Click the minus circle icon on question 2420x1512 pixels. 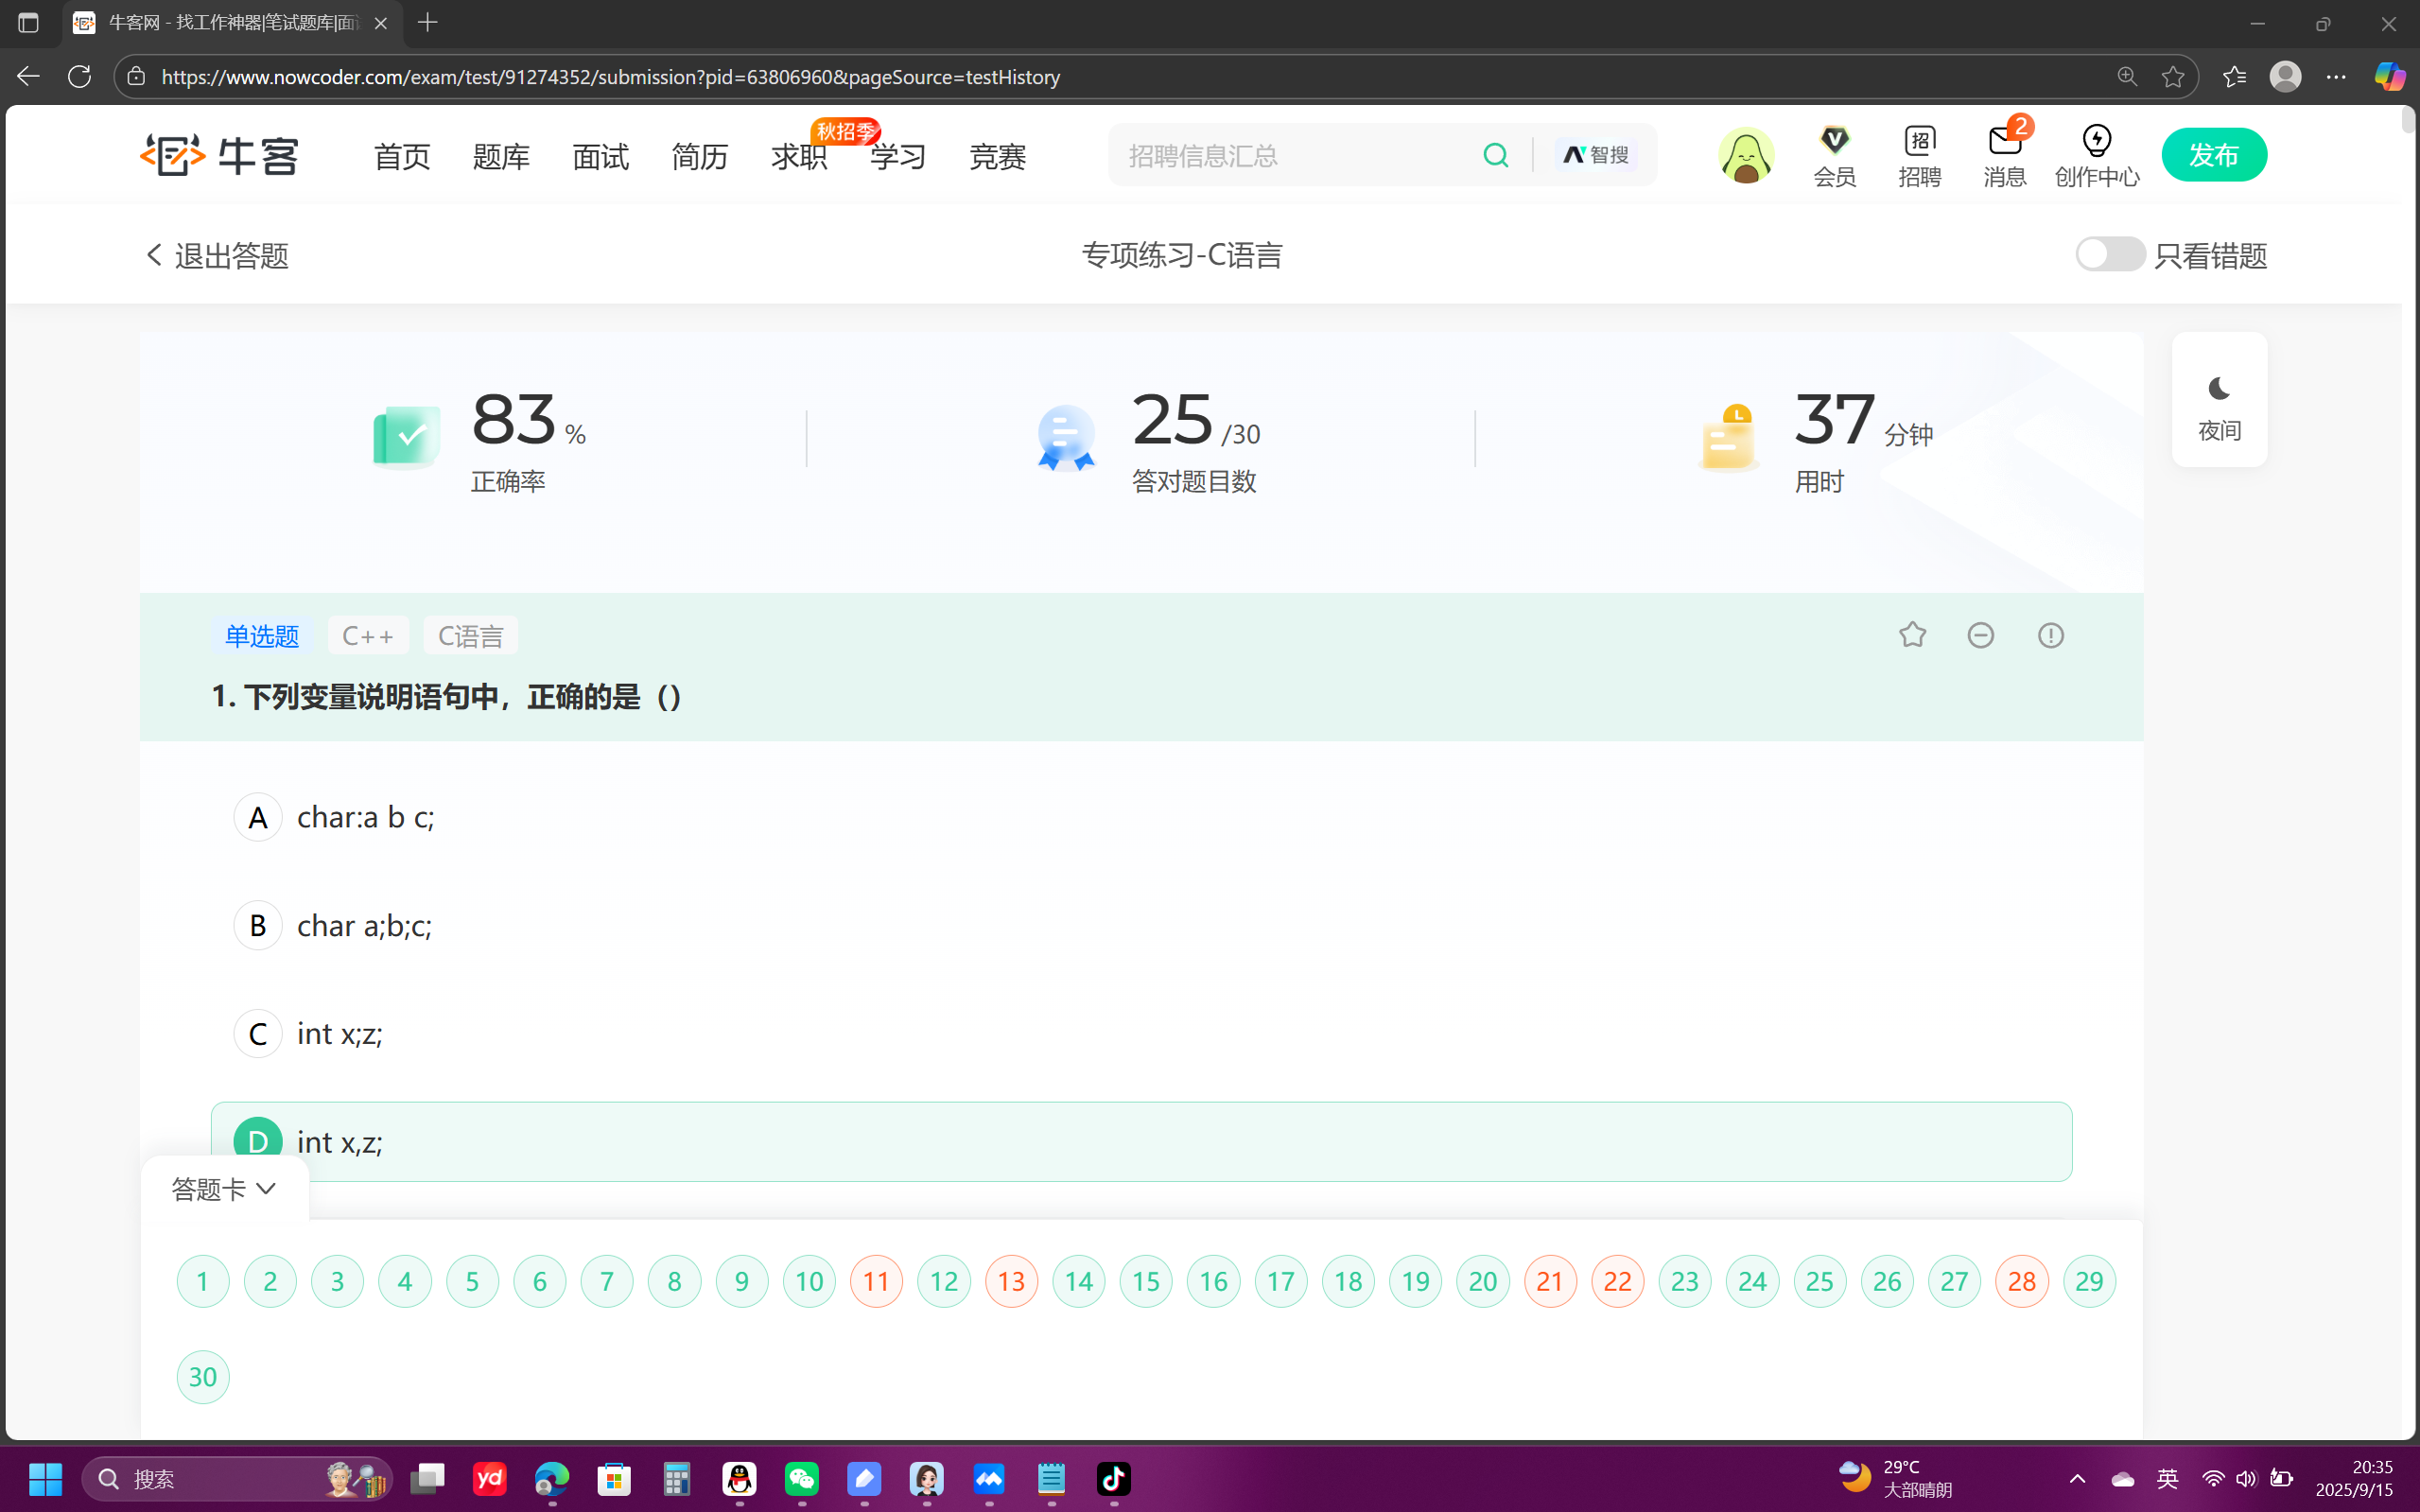(x=1981, y=635)
